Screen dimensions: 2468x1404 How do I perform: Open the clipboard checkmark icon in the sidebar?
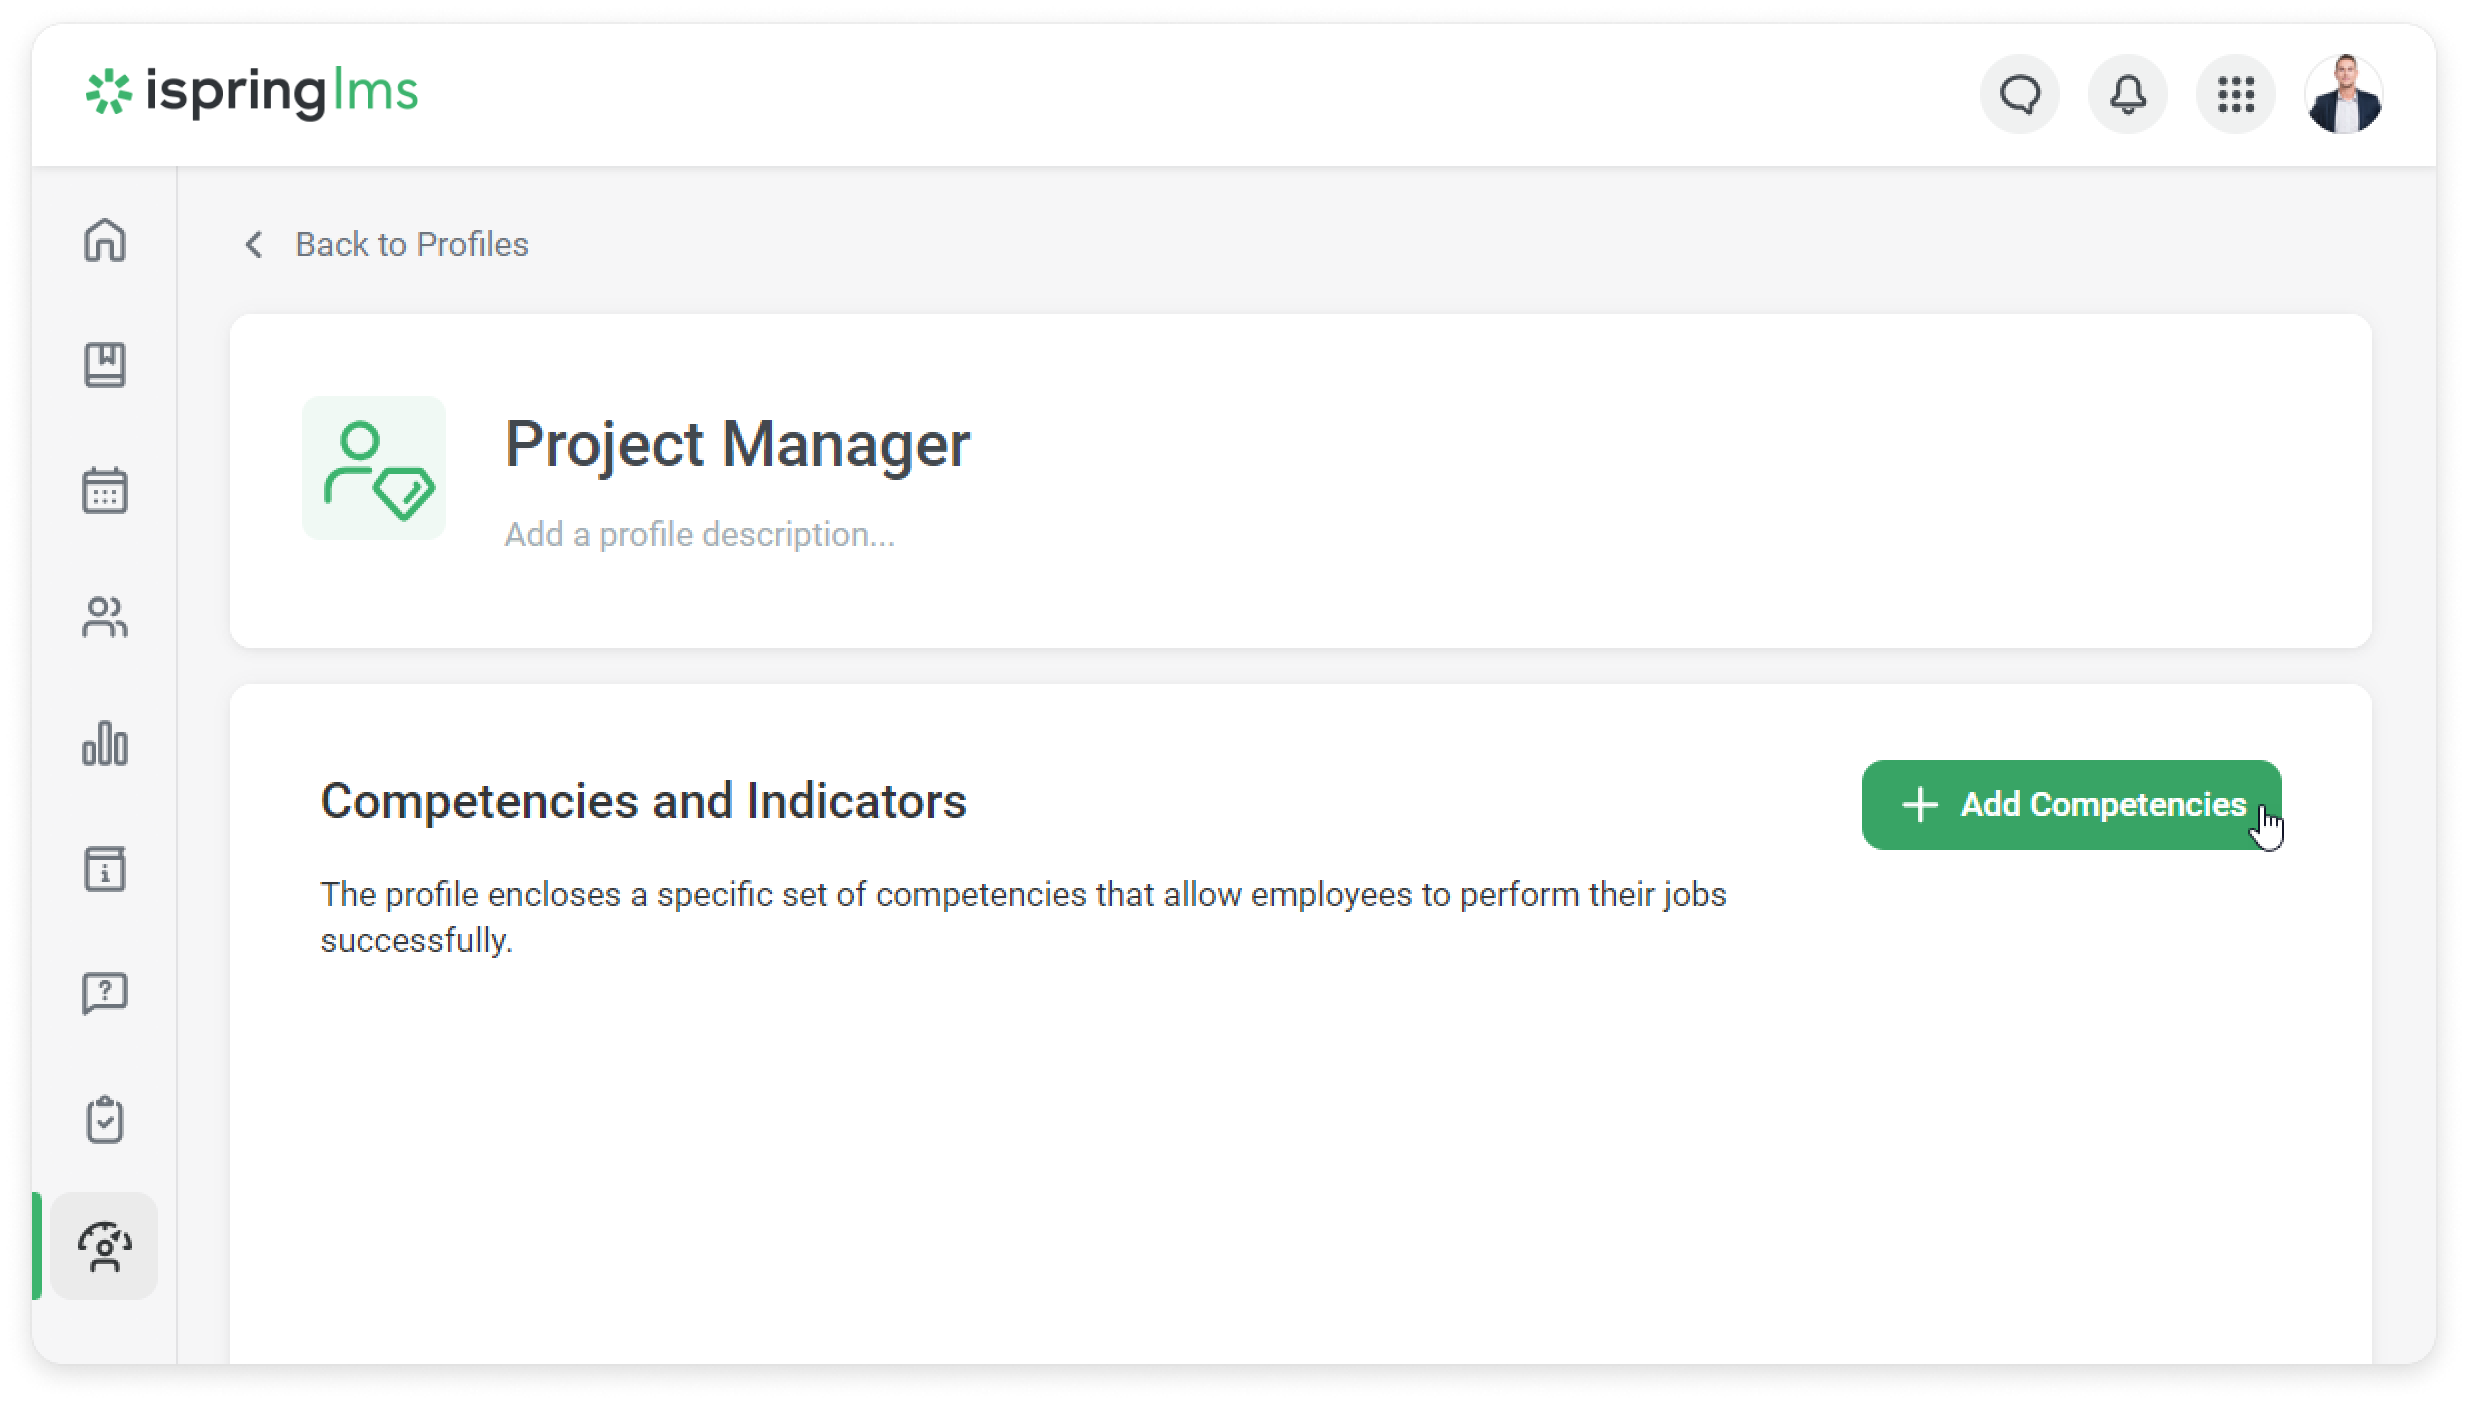pyautogui.click(x=105, y=1120)
